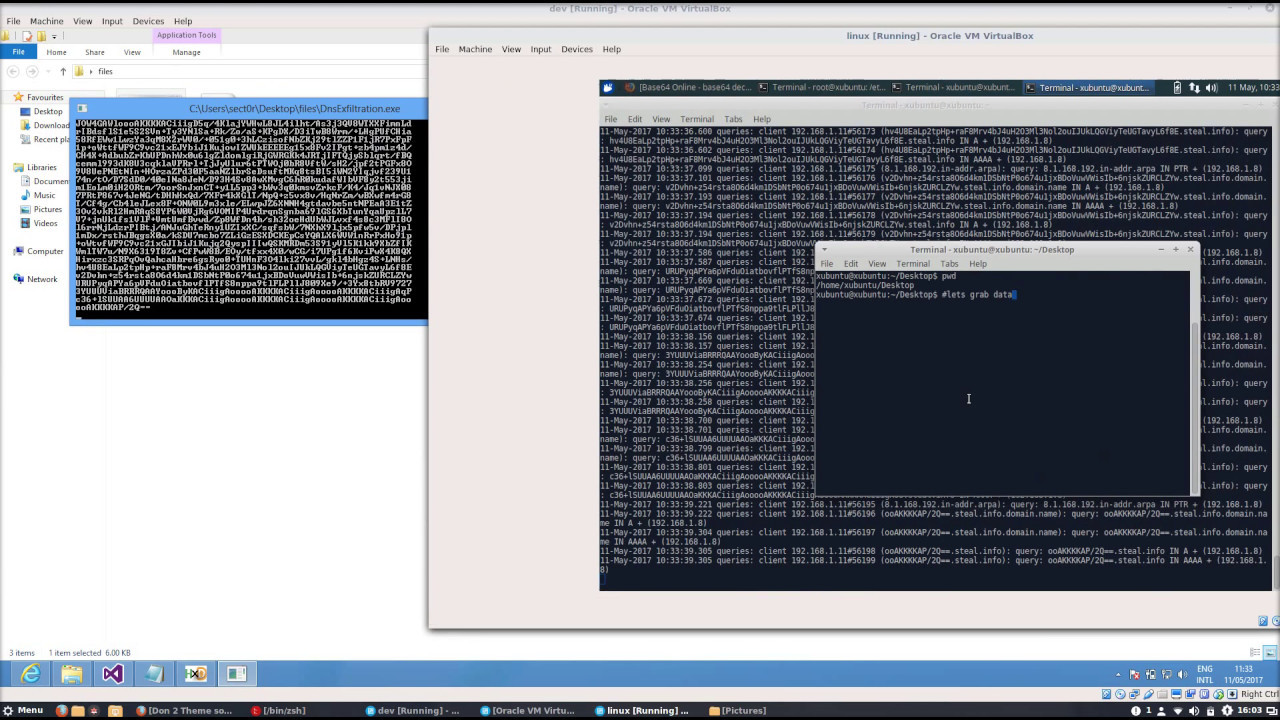This screenshot has width=1280, height=720.
Task: Click the notepad-like taskbar icon beside Visual Studio
Action: tap(154, 674)
